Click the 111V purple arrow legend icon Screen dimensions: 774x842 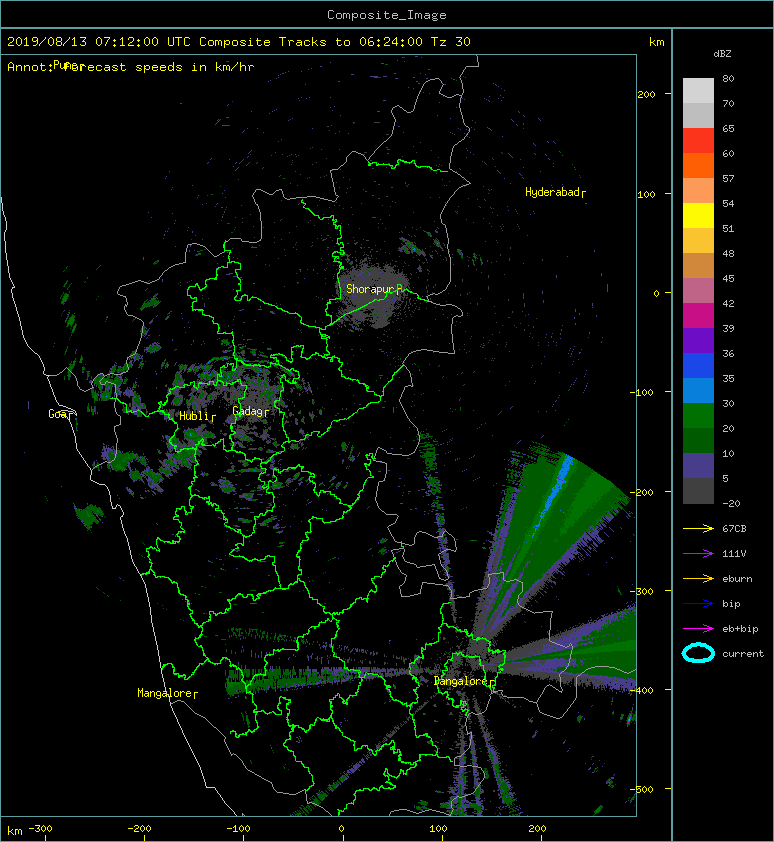coord(698,554)
